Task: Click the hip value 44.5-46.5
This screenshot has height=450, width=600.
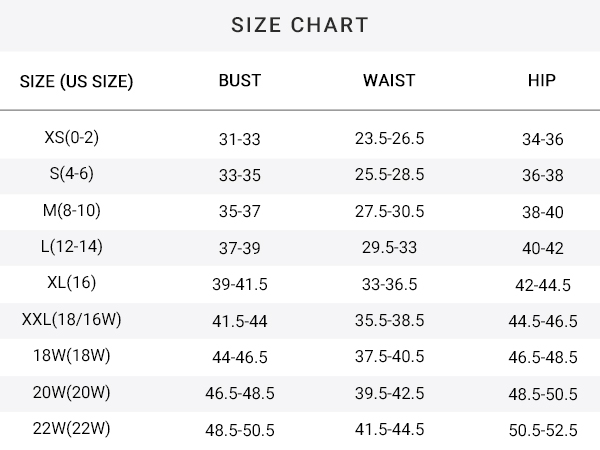Action: point(543,321)
